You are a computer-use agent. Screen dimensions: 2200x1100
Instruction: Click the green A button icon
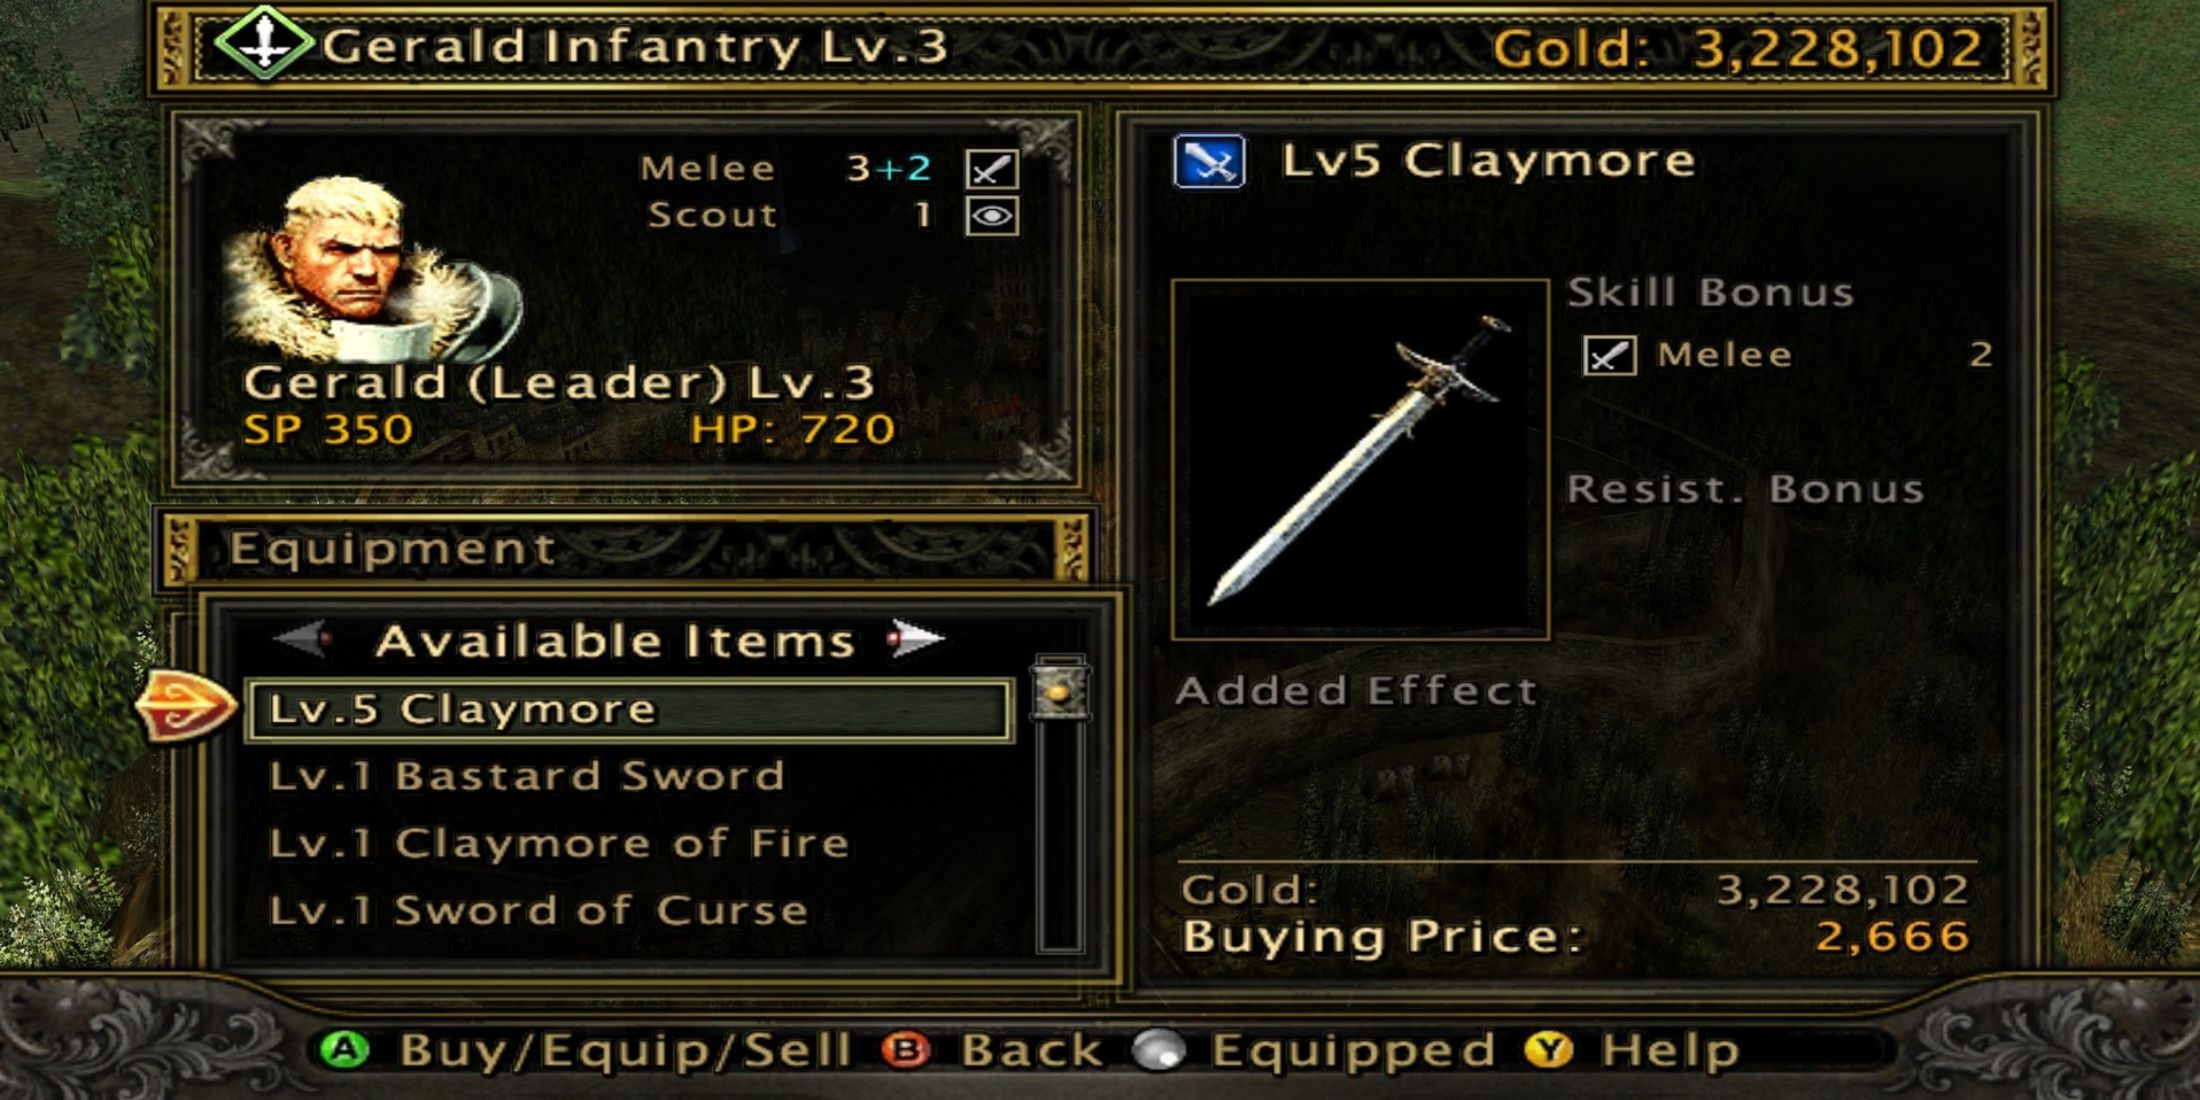tap(345, 1050)
